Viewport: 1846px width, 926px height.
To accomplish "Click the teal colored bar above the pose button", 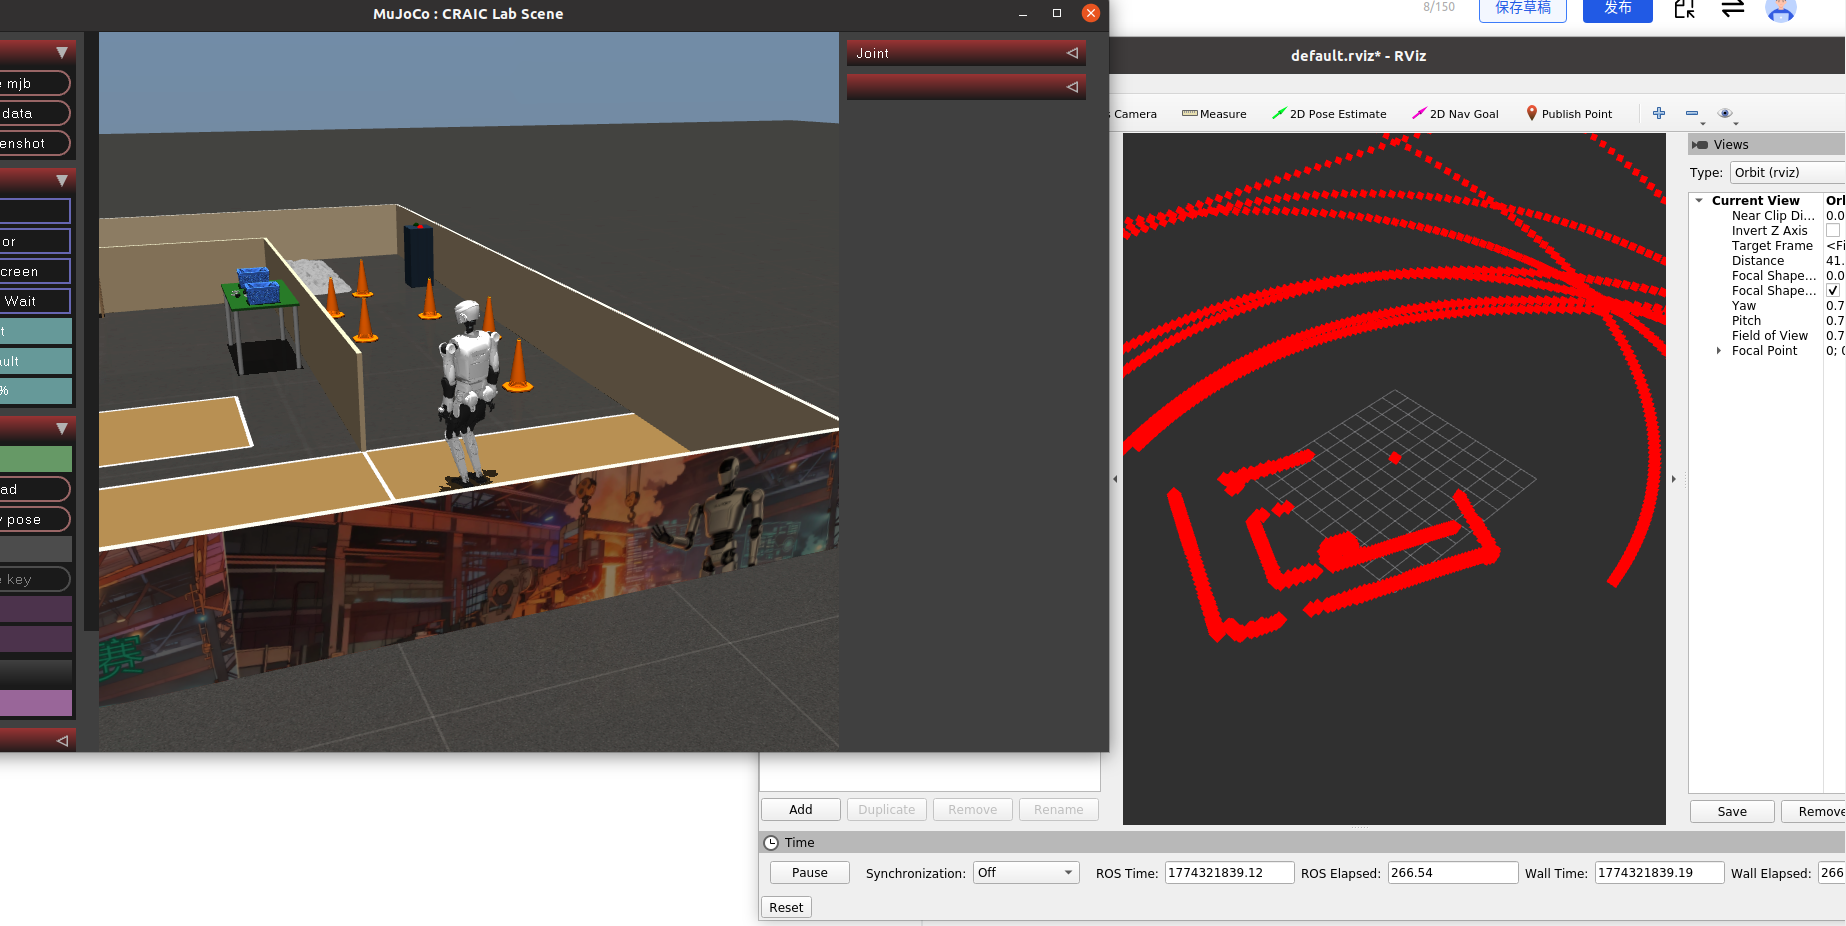I will (x=36, y=459).
